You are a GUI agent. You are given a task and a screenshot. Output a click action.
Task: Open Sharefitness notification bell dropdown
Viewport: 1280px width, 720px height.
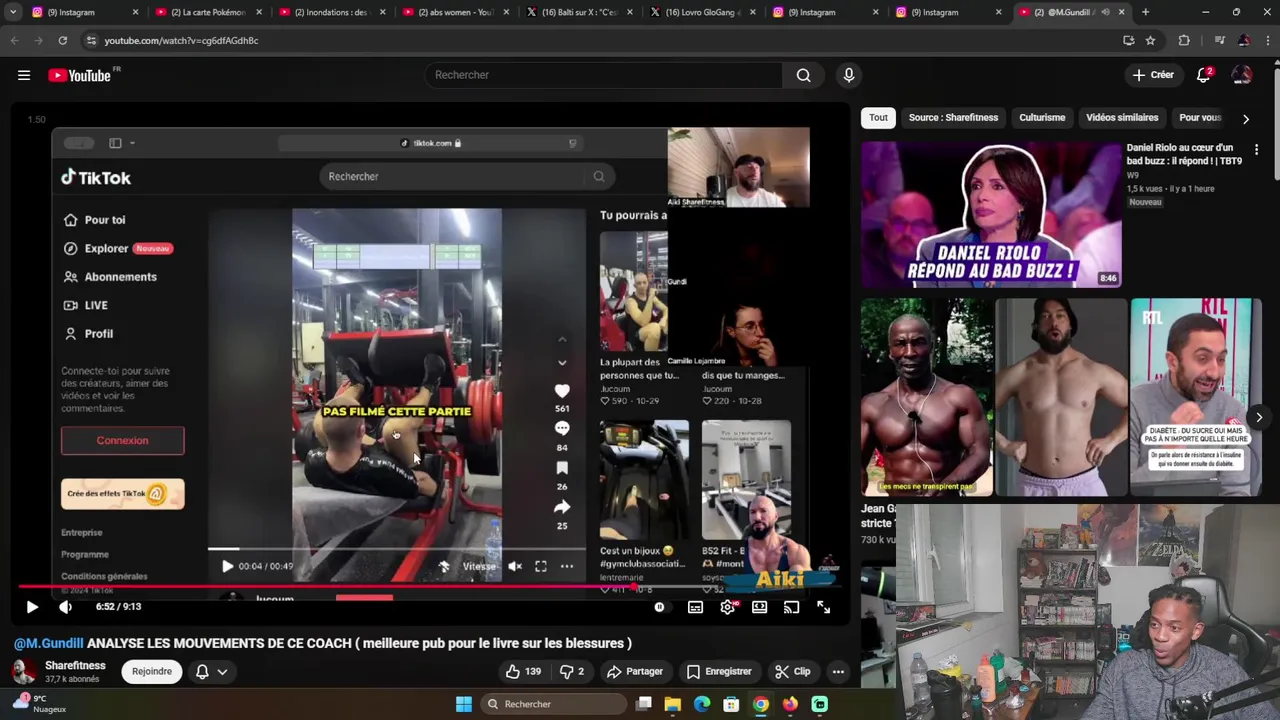click(x=211, y=671)
